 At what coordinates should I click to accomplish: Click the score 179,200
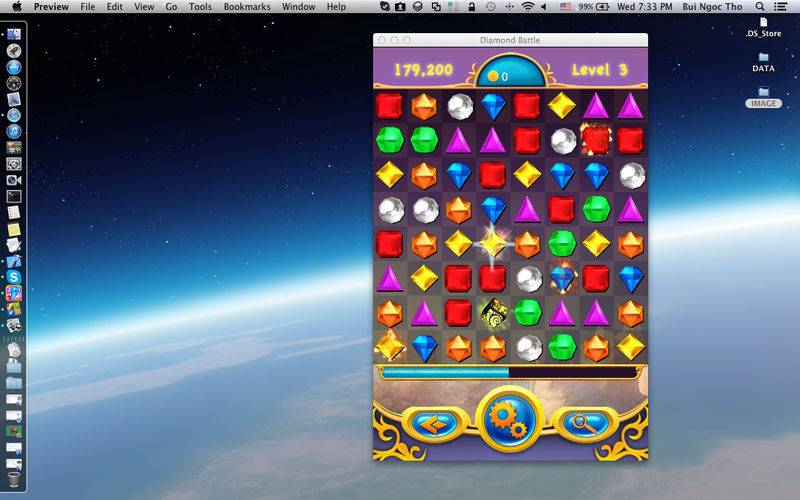(x=423, y=70)
